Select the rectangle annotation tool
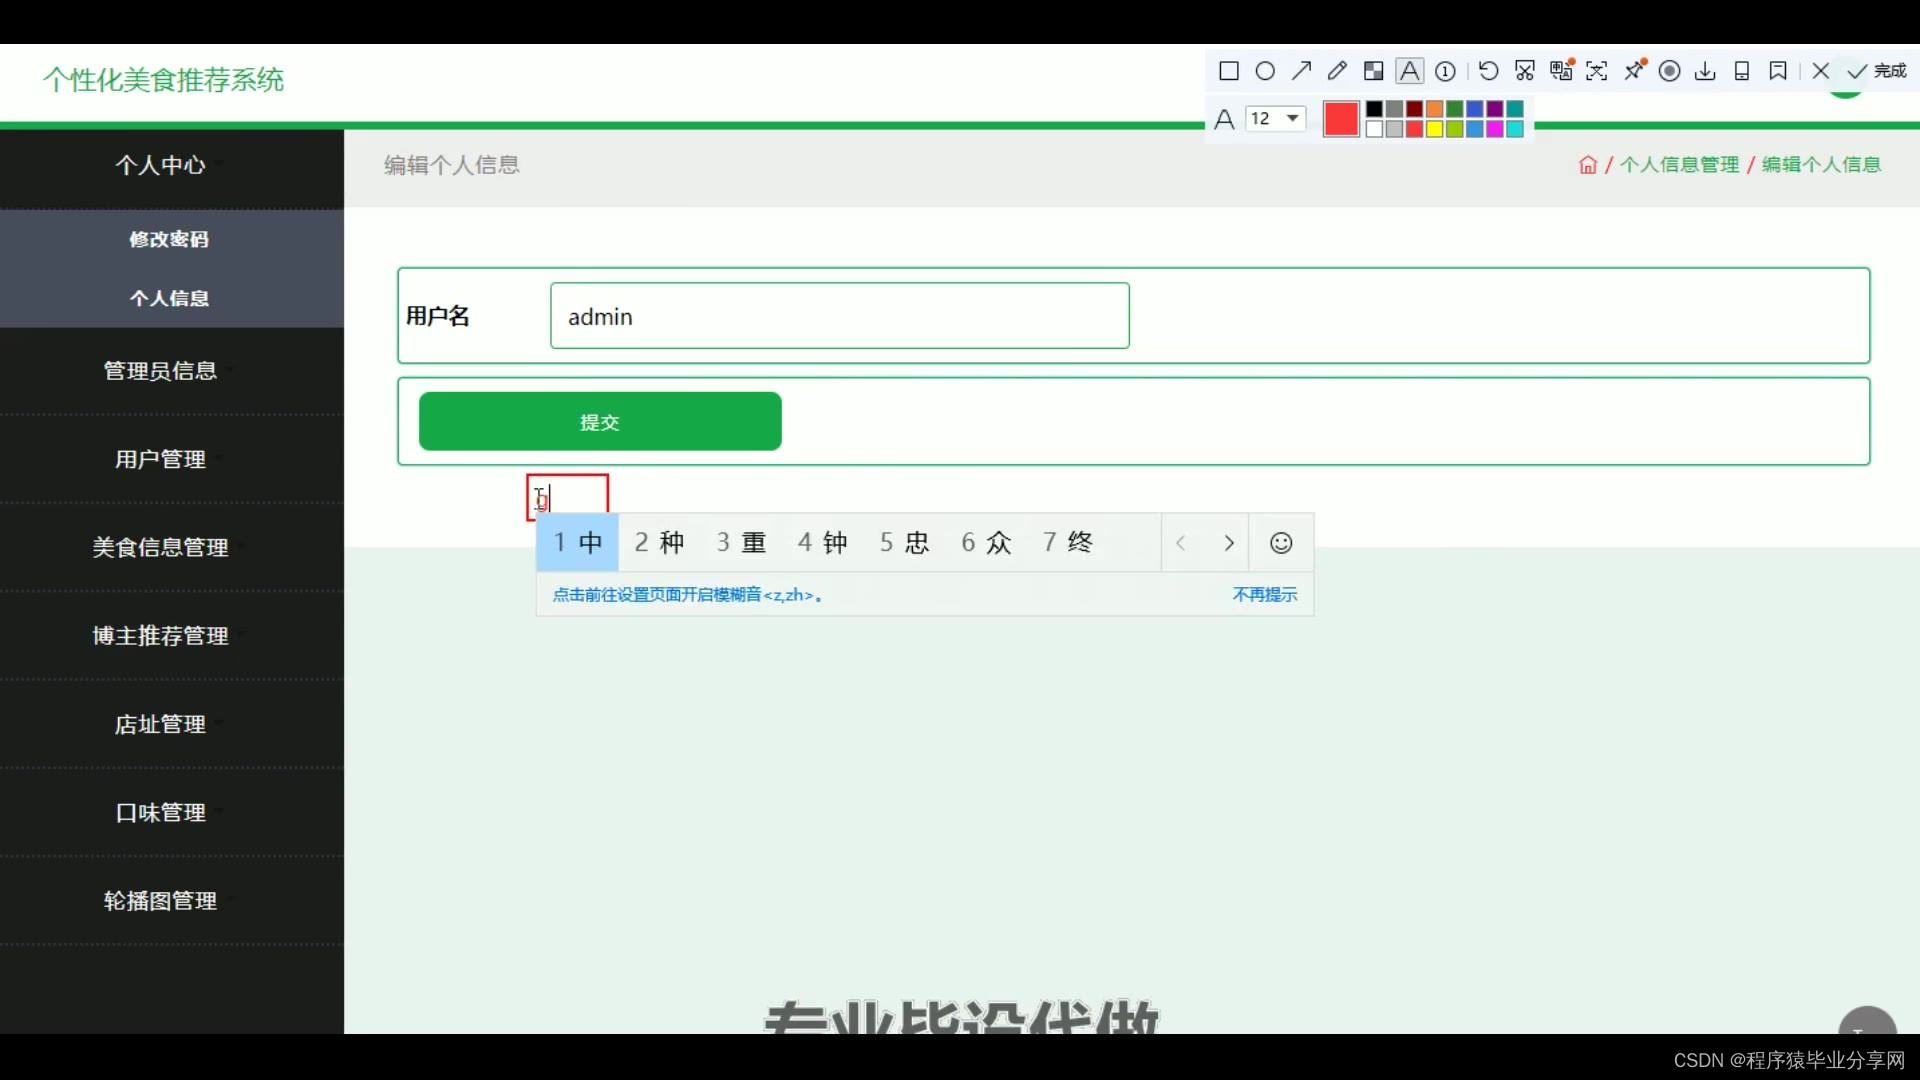The height and width of the screenshot is (1080, 1920). (x=1229, y=71)
